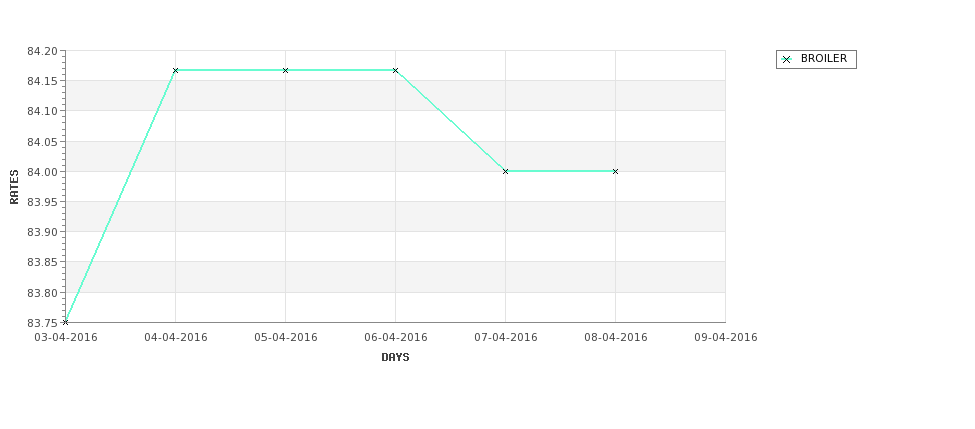Screen dimensions: 975x429
Task: Click the DAYS axis title
Action: click(x=395, y=358)
